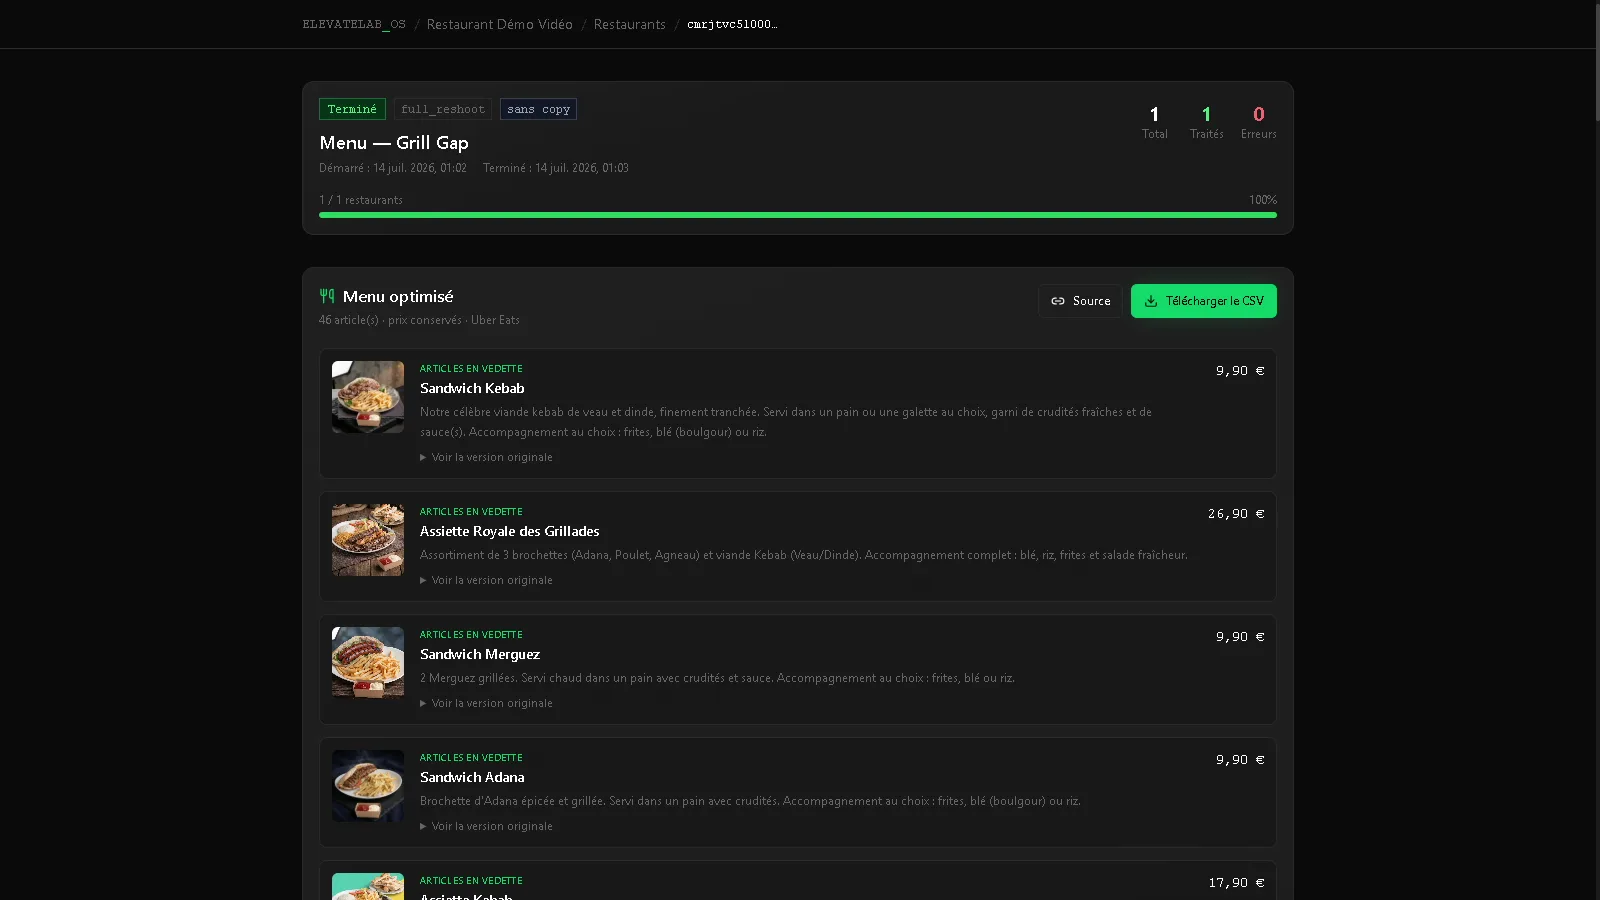Screen dimensions: 1600x900
Task: Expand original version of Sandwich Merguez
Action: coord(486,703)
